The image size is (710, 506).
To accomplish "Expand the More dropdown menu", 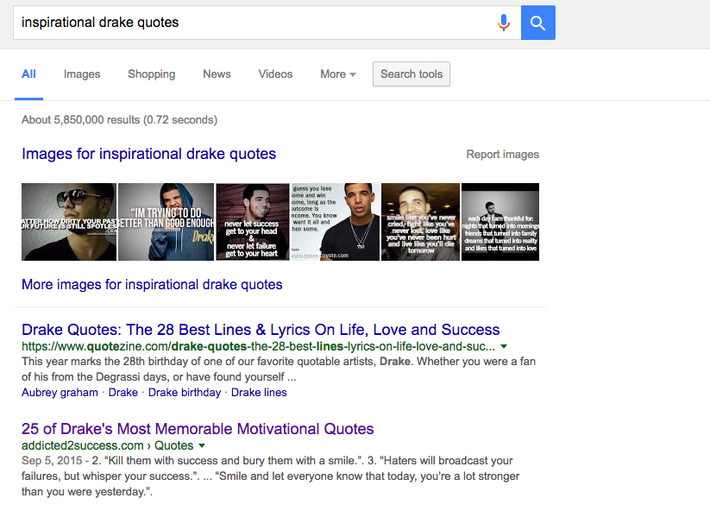I will [338, 74].
